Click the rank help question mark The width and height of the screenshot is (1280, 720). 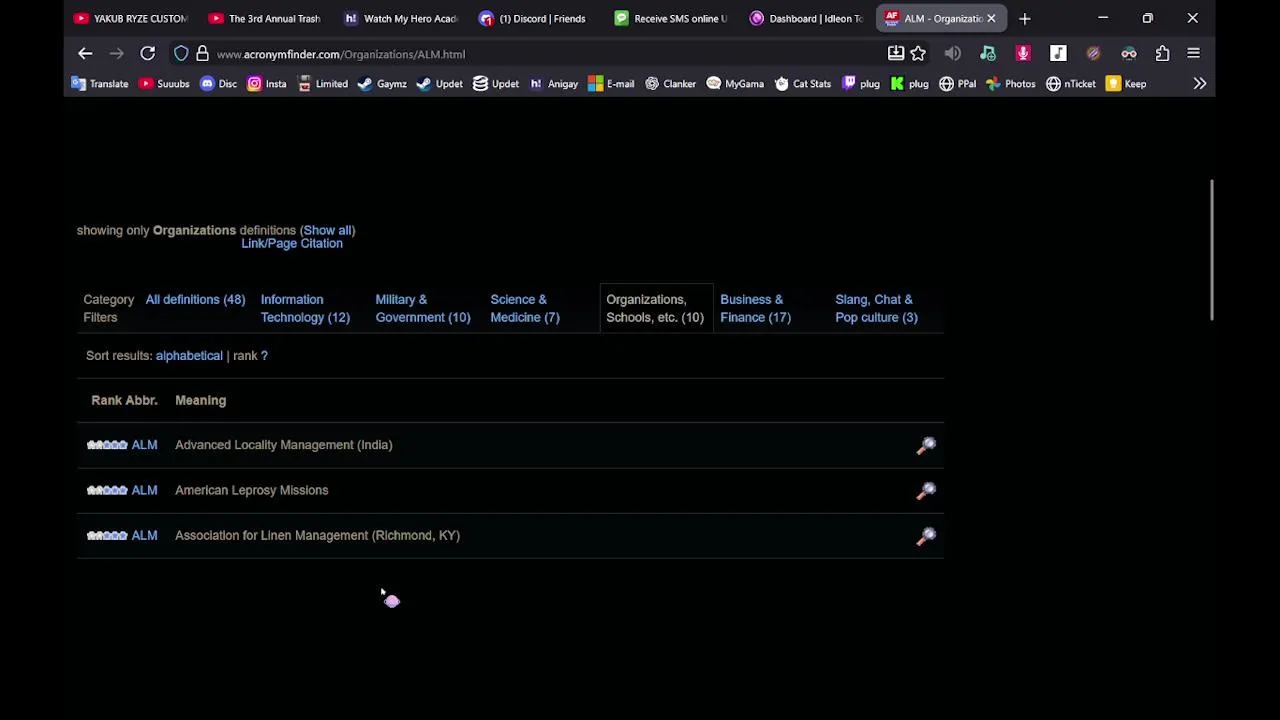point(264,356)
